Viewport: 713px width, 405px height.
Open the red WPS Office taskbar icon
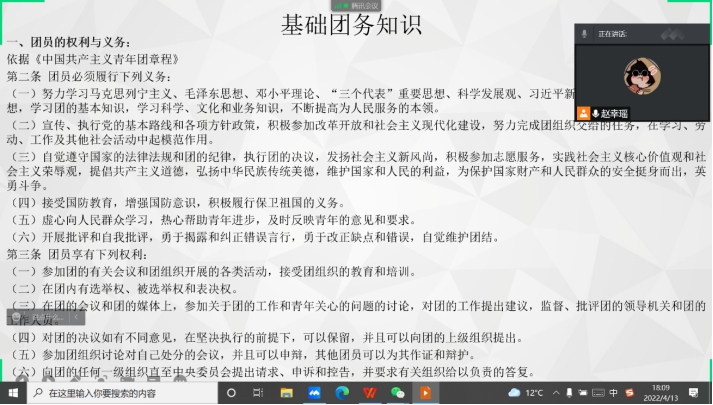pyautogui.click(x=370, y=393)
